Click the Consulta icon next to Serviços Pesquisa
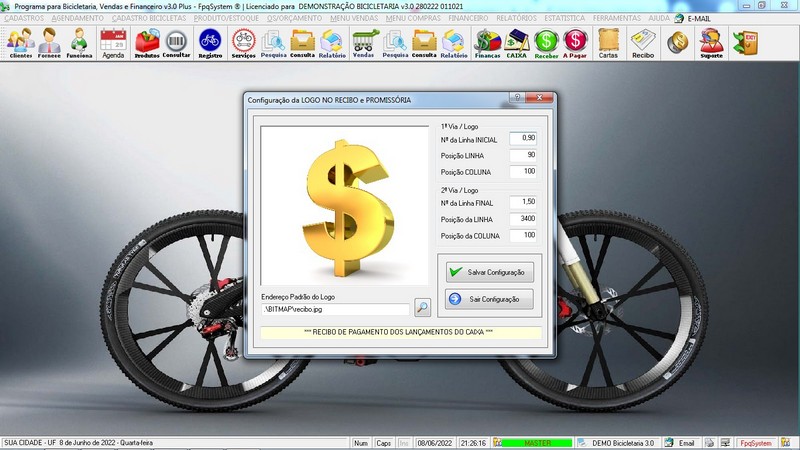Viewport: 800px width, 450px height. pos(303,43)
